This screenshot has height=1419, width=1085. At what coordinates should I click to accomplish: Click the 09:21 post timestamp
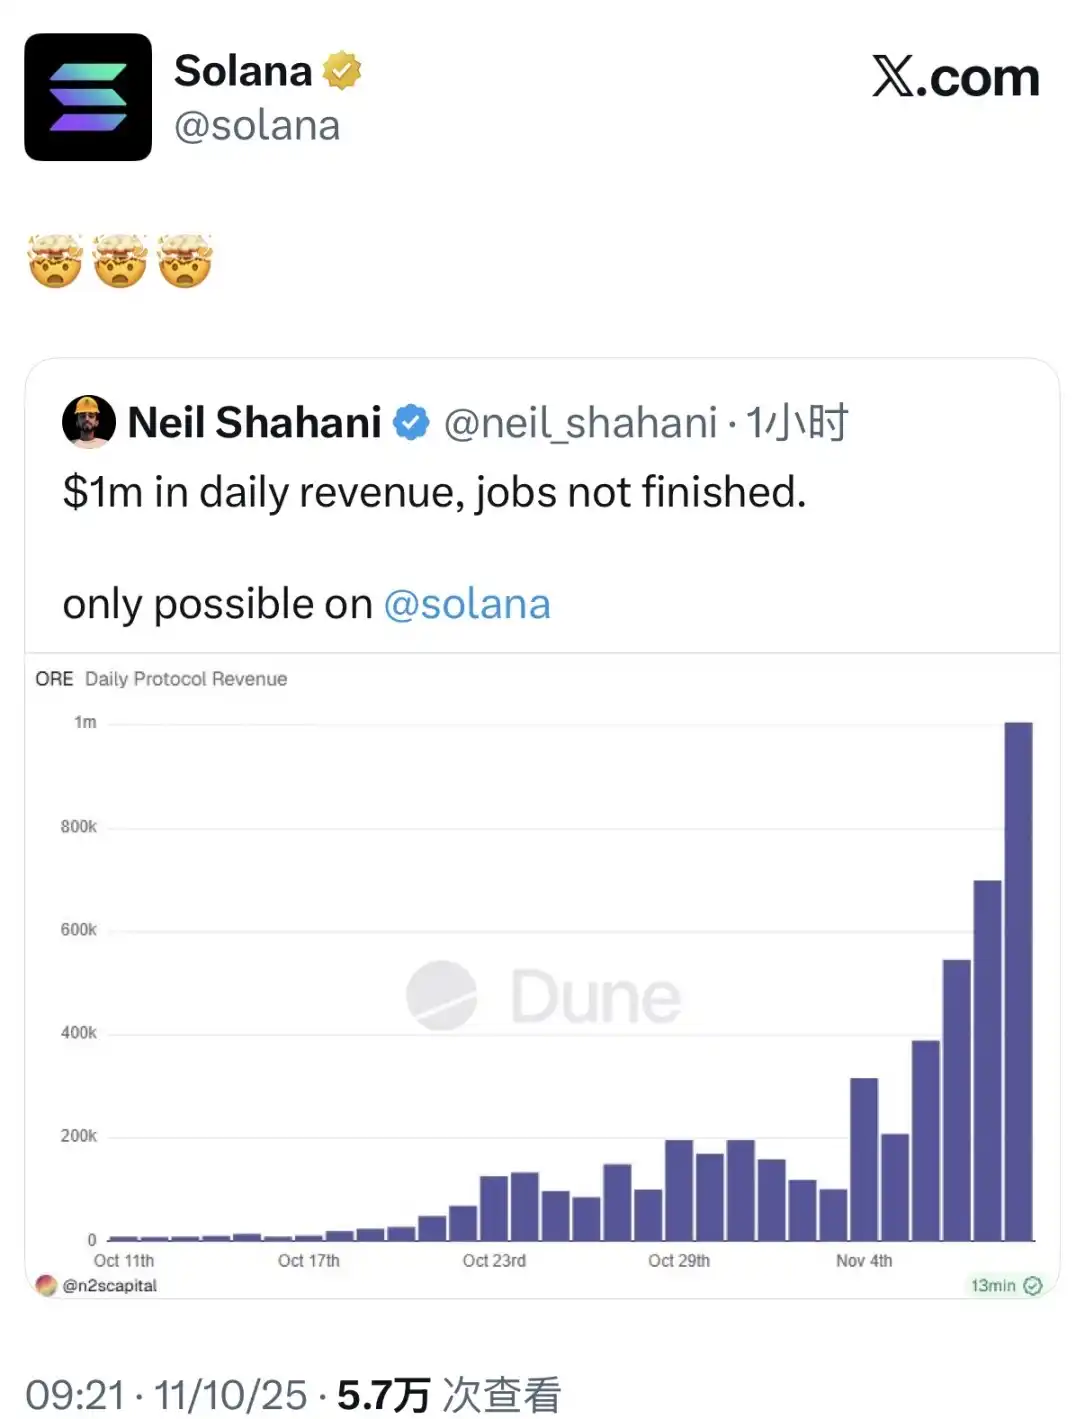(75, 1395)
